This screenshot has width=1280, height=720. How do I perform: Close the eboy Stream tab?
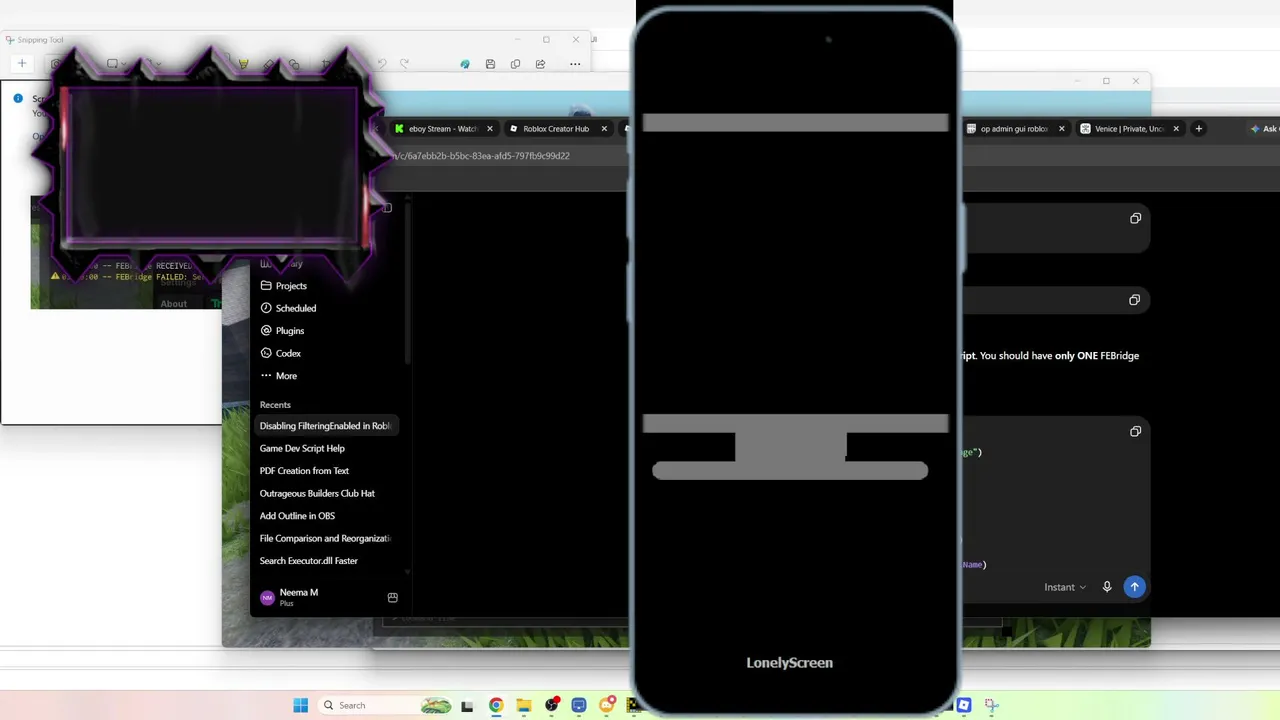pyautogui.click(x=490, y=129)
